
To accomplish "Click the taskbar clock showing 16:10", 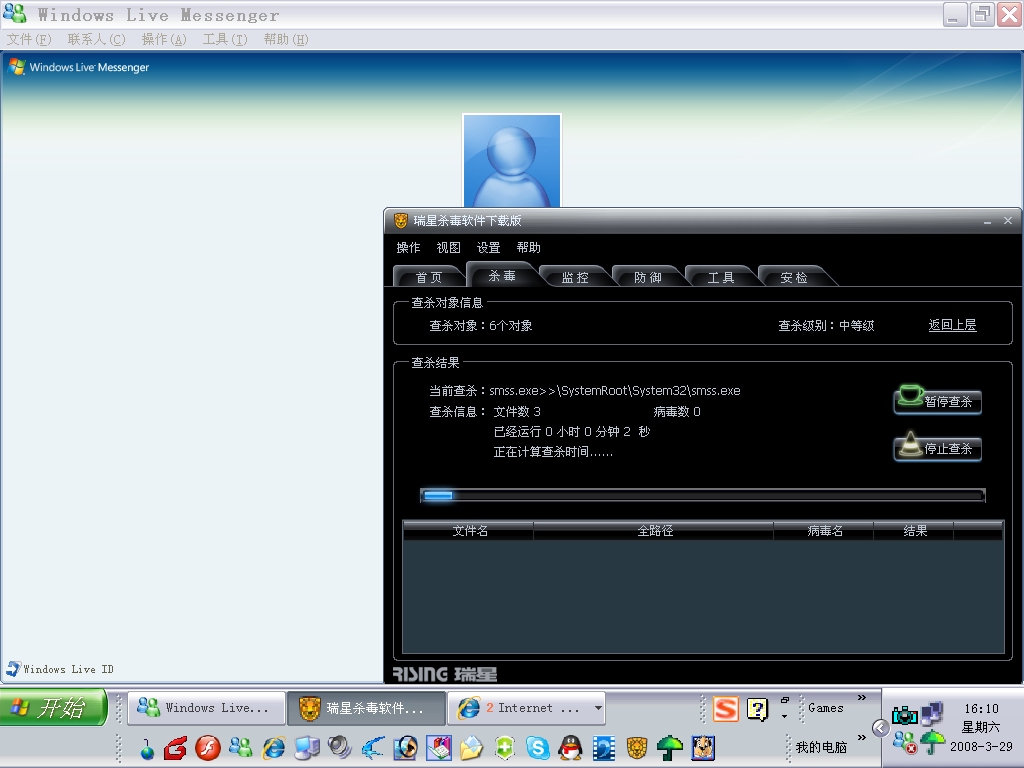I will 981,709.
